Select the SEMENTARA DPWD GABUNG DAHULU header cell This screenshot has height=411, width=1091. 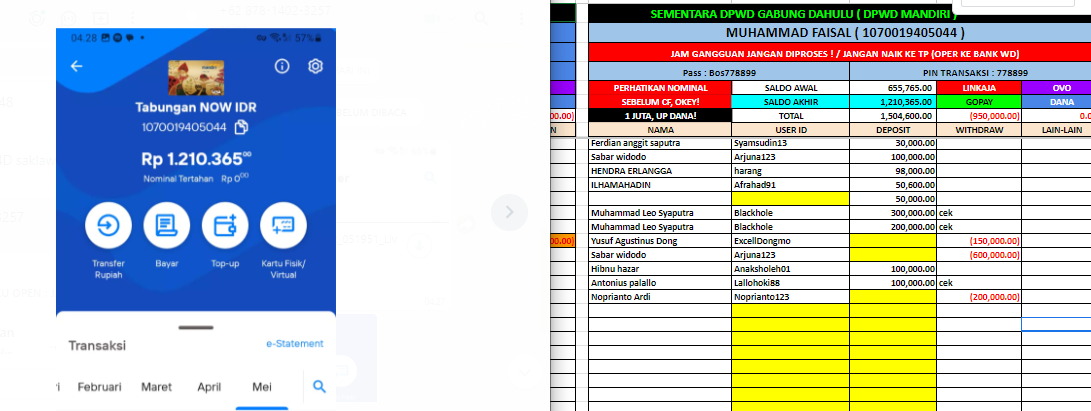(x=839, y=14)
